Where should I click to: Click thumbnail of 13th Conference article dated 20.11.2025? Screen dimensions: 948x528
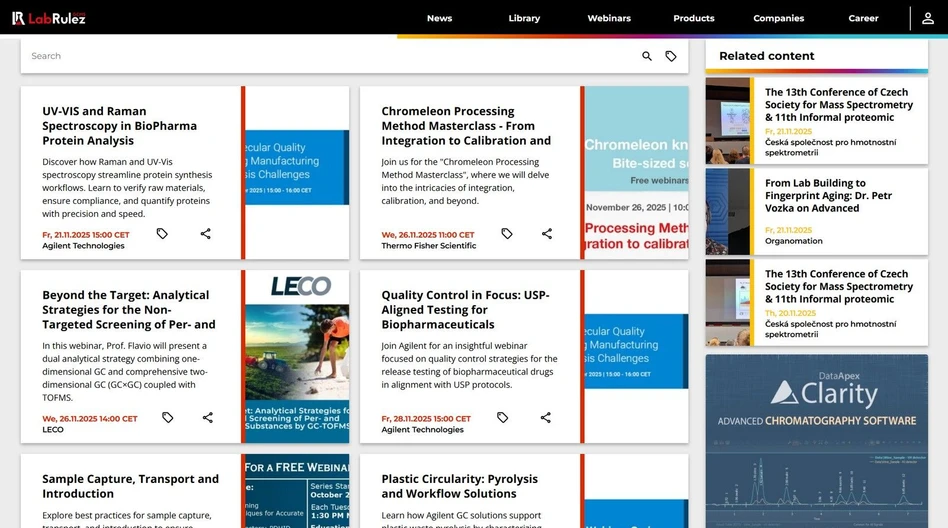[x=728, y=302]
